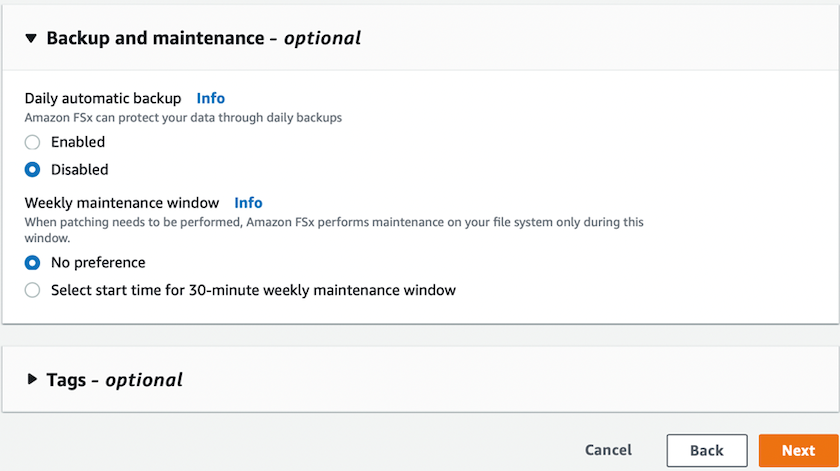Proceed with the orange Next button
This screenshot has width=840, height=471.
tap(798, 450)
